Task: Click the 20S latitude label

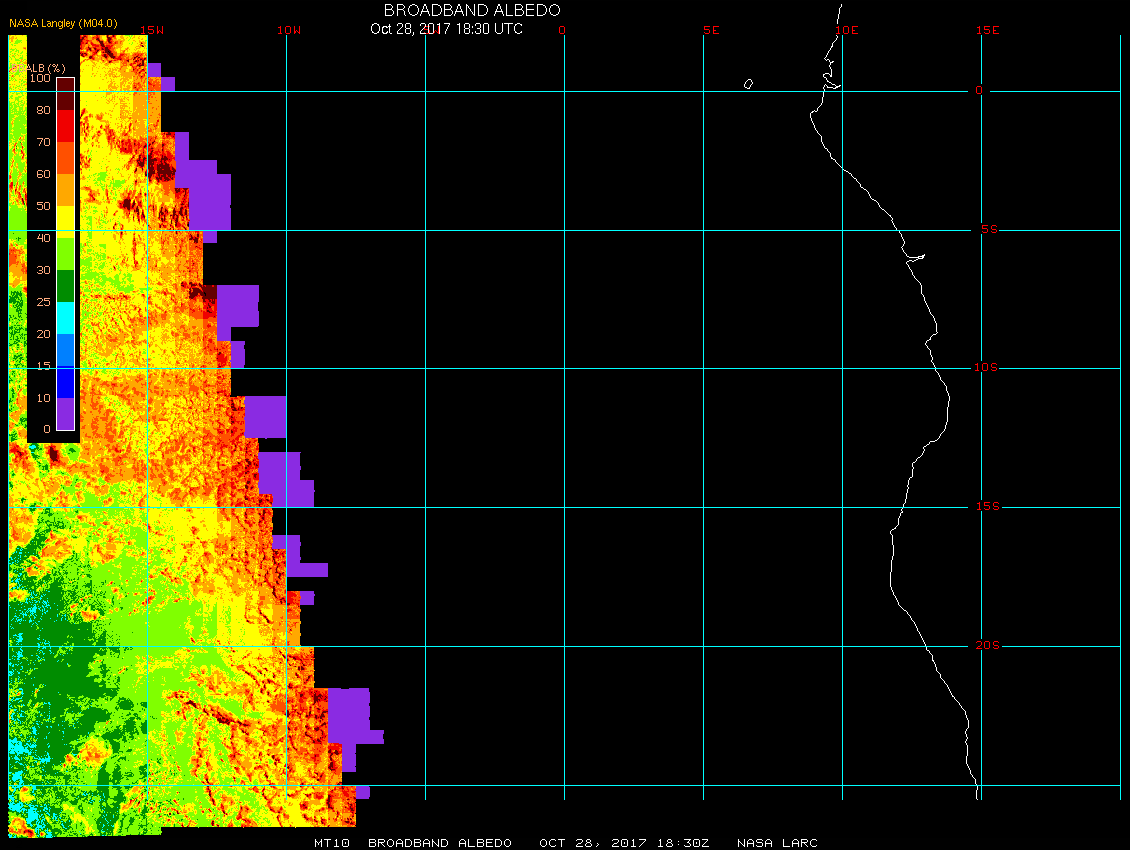Action: [x=987, y=646]
